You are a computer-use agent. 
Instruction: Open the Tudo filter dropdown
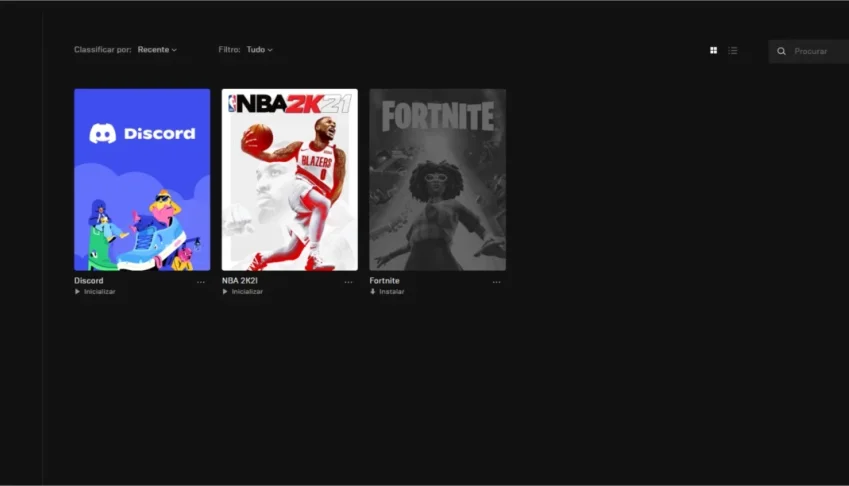(x=259, y=49)
